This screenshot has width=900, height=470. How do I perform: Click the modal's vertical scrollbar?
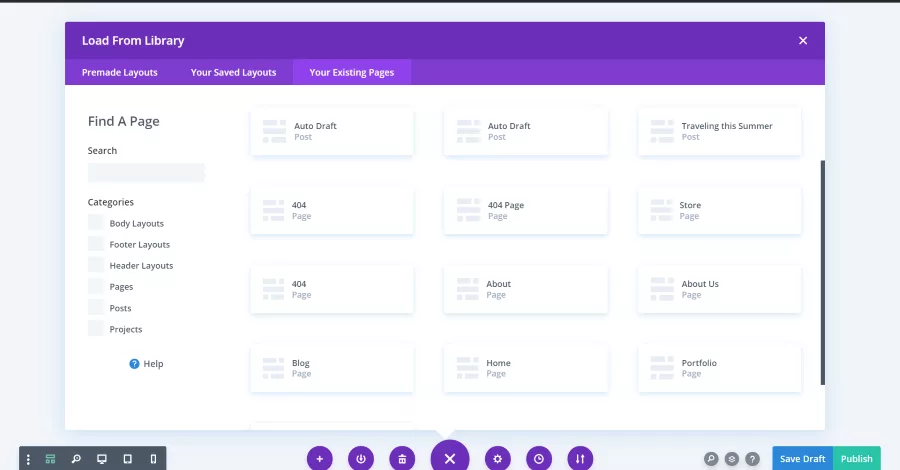click(x=823, y=273)
